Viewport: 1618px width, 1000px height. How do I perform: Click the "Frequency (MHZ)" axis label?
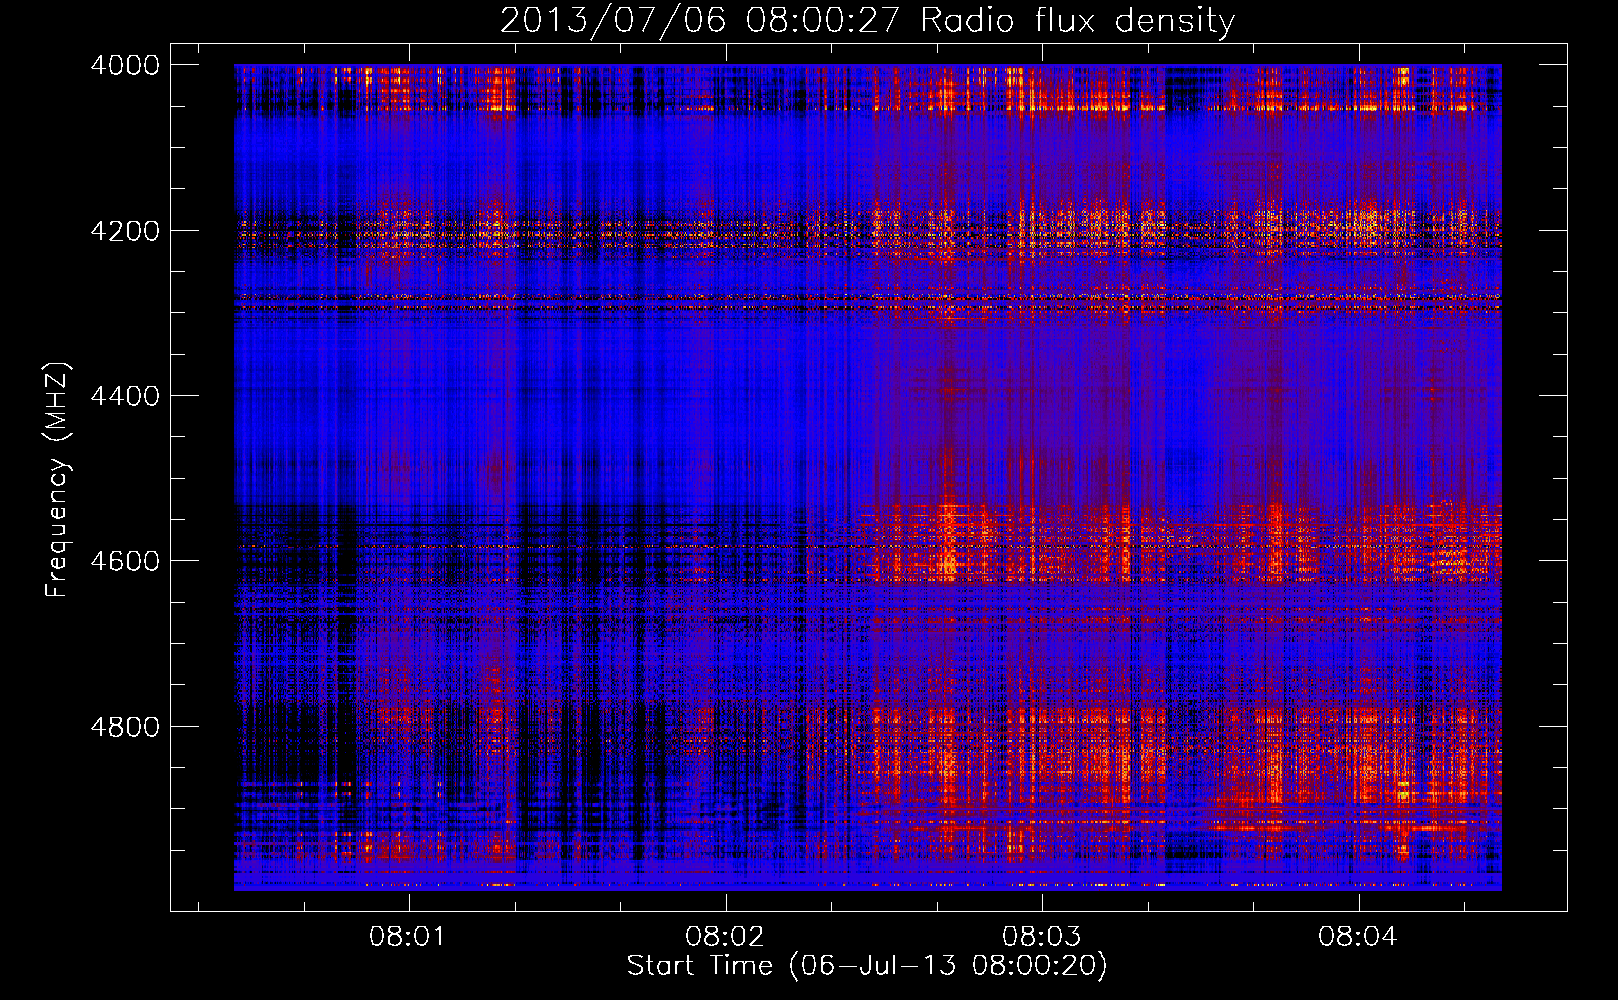(x=58, y=479)
